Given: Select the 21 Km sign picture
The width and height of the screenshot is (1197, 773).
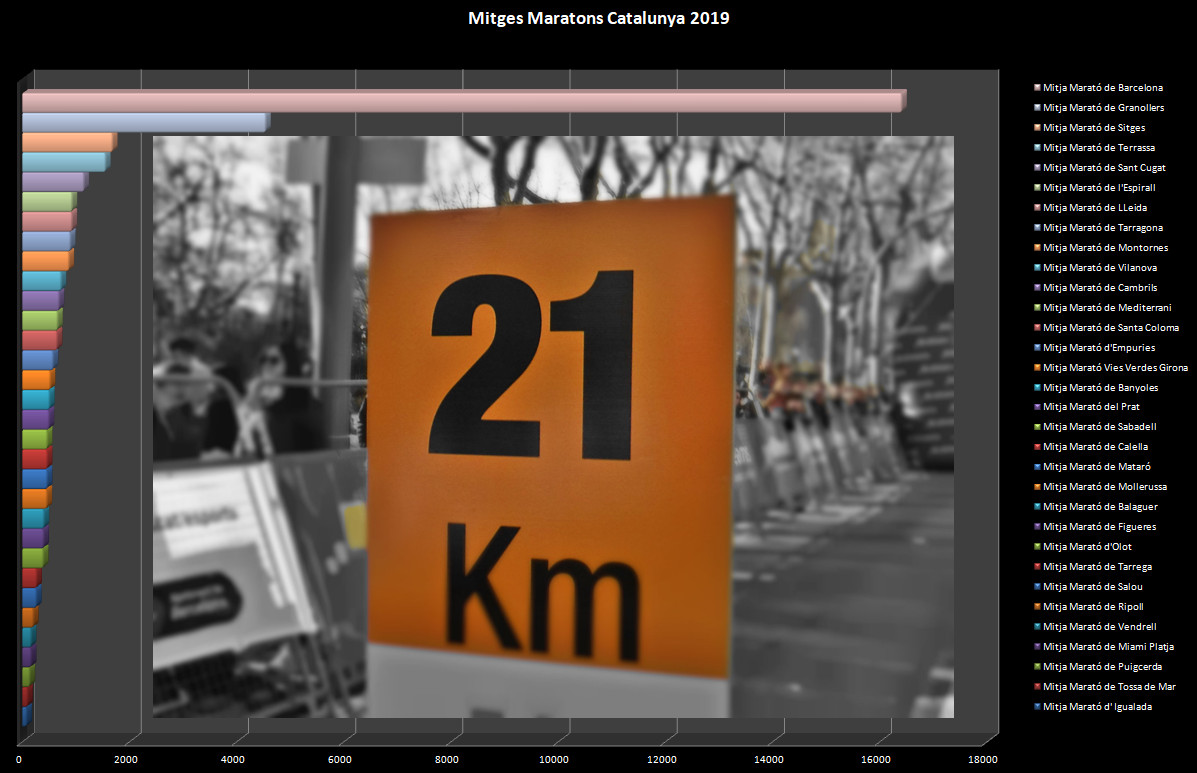Looking at the screenshot, I should (552, 427).
